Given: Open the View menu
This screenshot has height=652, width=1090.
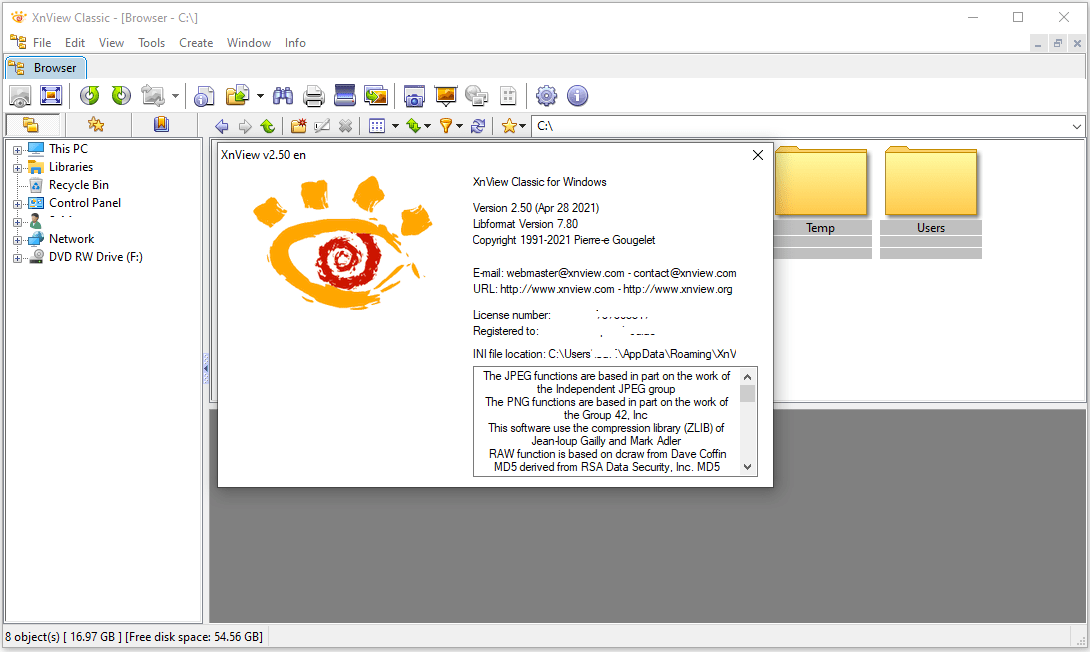Looking at the screenshot, I should click(x=111, y=43).
